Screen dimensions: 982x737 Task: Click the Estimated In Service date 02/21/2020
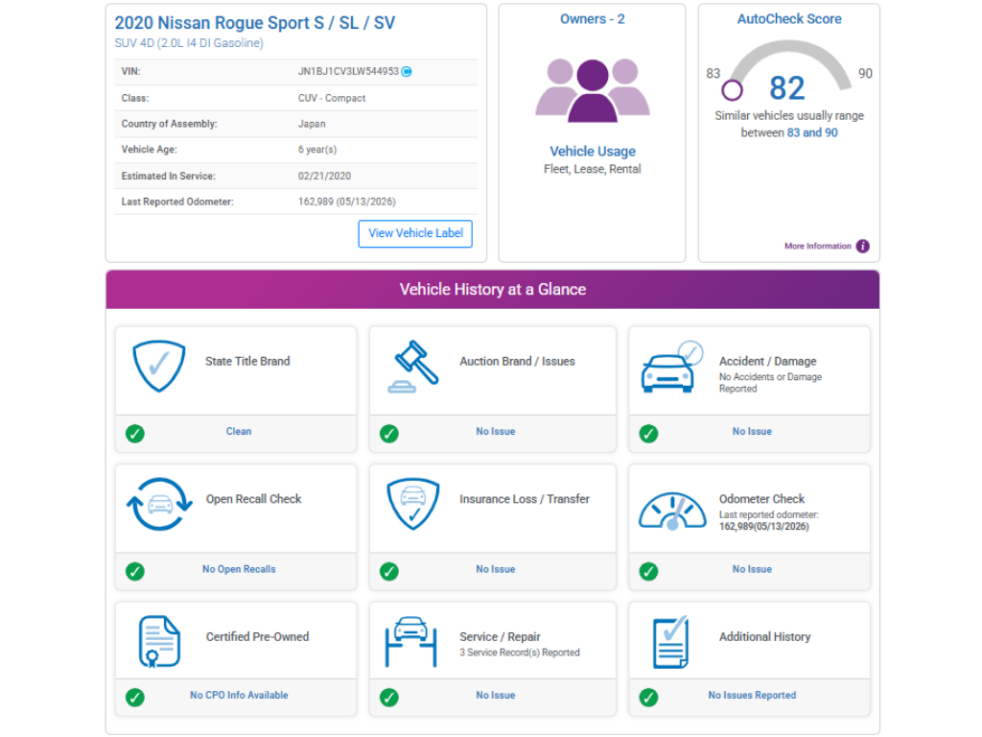coord(324,176)
